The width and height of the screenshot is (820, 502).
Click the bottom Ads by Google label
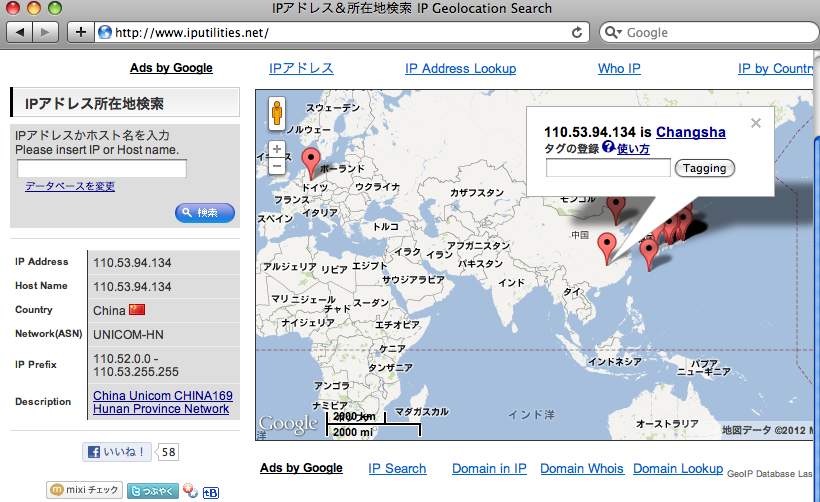coord(301,468)
